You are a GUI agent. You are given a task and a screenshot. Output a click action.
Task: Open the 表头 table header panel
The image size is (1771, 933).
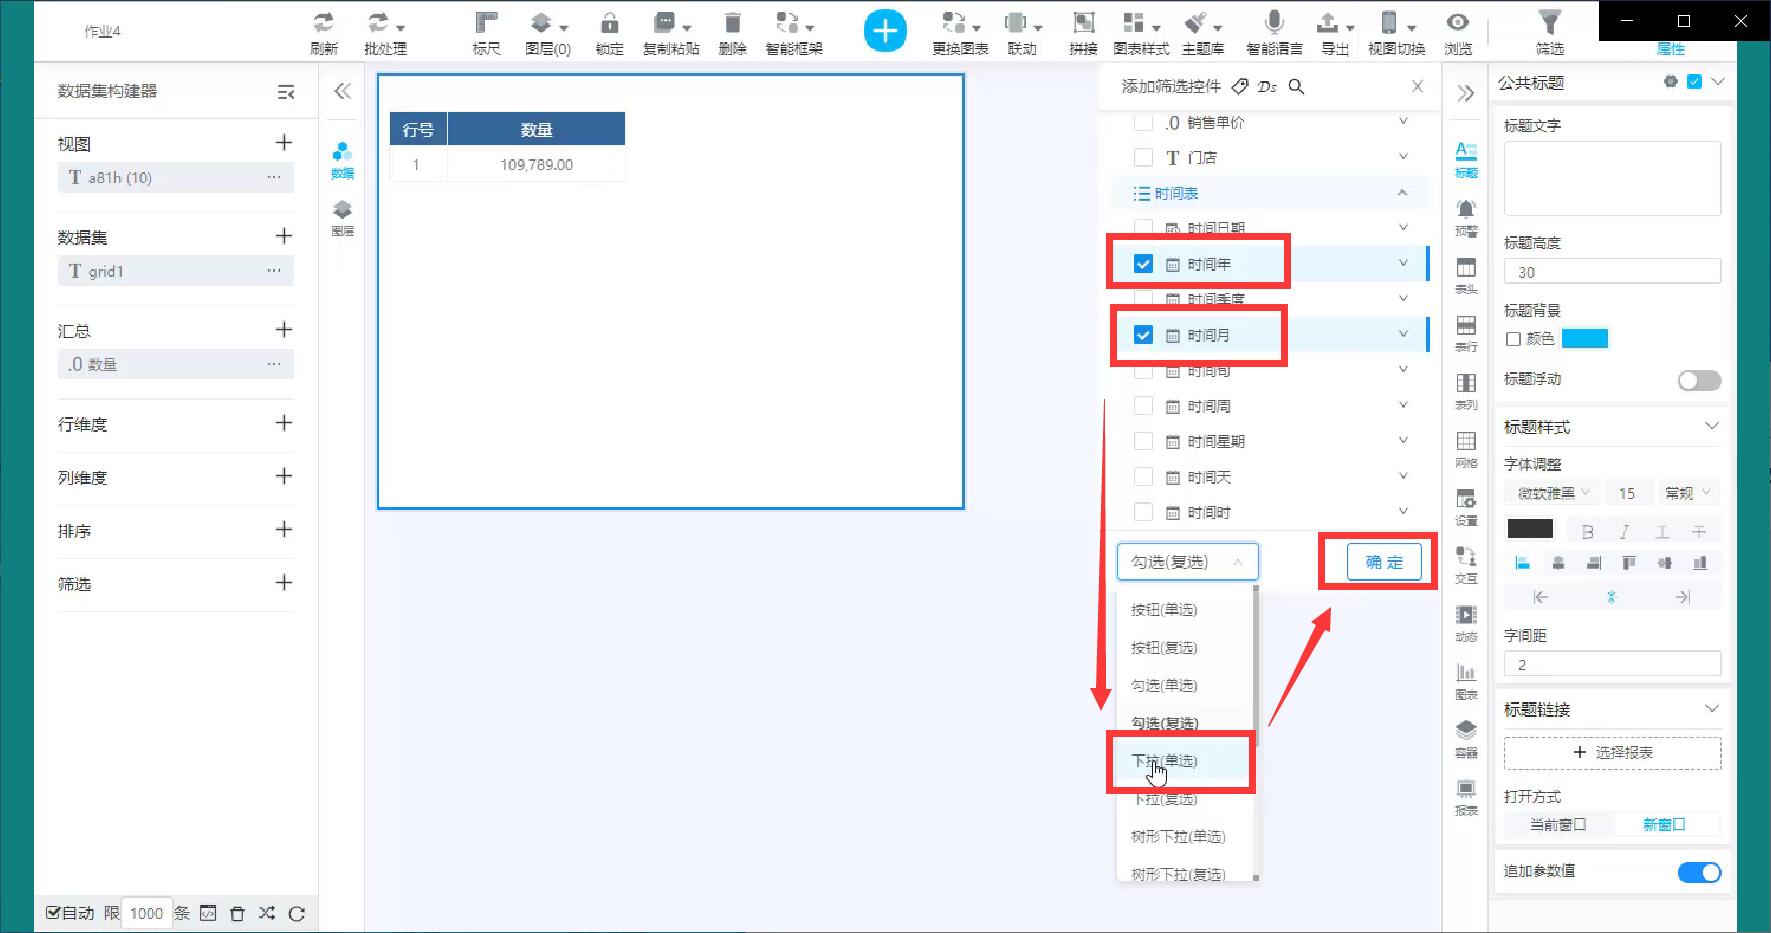click(x=1466, y=275)
